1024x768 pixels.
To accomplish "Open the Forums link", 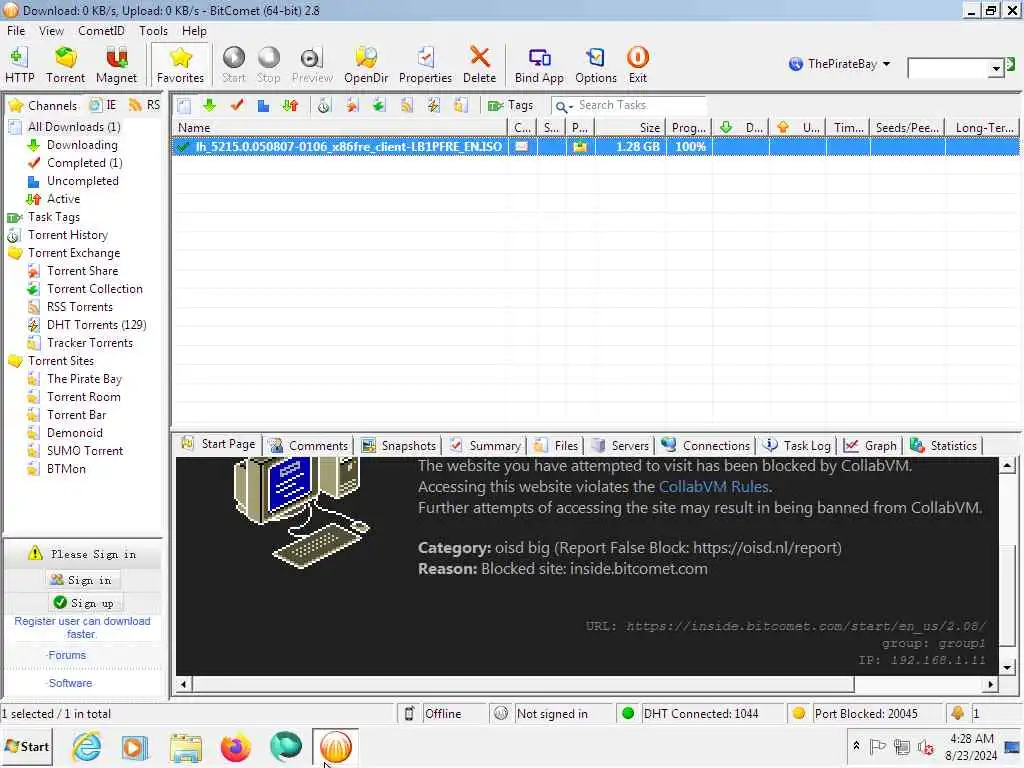I will point(67,655).
